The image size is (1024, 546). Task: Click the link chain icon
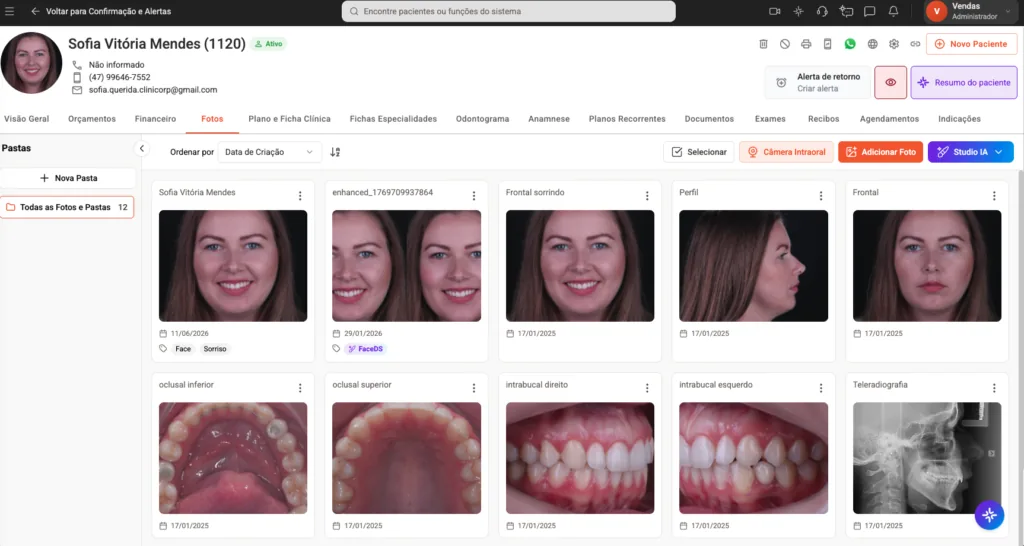(x=915, y=44)
